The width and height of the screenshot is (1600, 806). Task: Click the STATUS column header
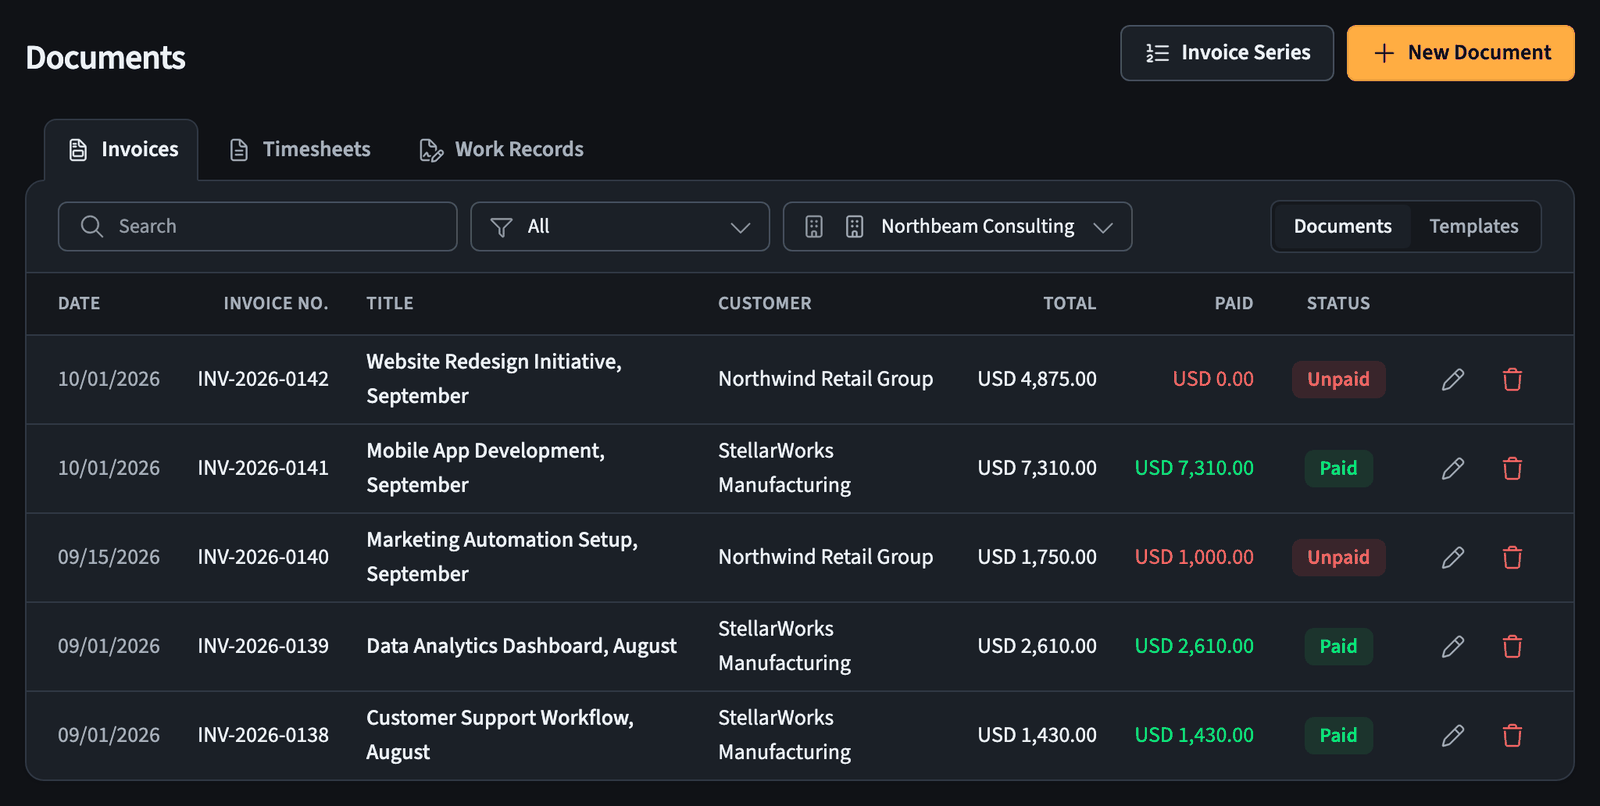pos(1338,304)
